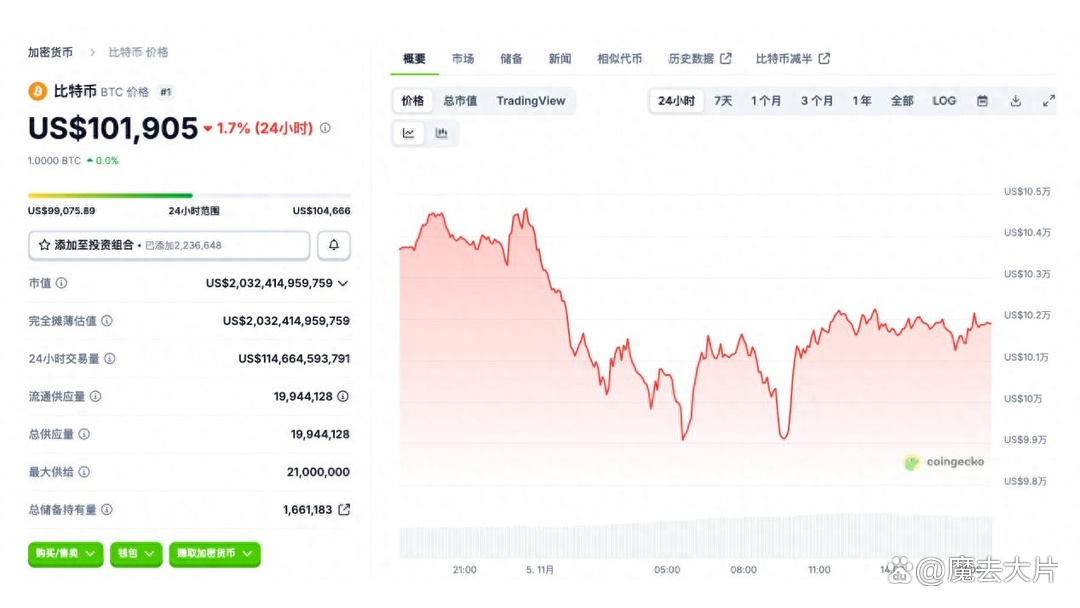Open the calendar date range picker on the chart
Screen dimensions: 1080x608
pos(982,100)
